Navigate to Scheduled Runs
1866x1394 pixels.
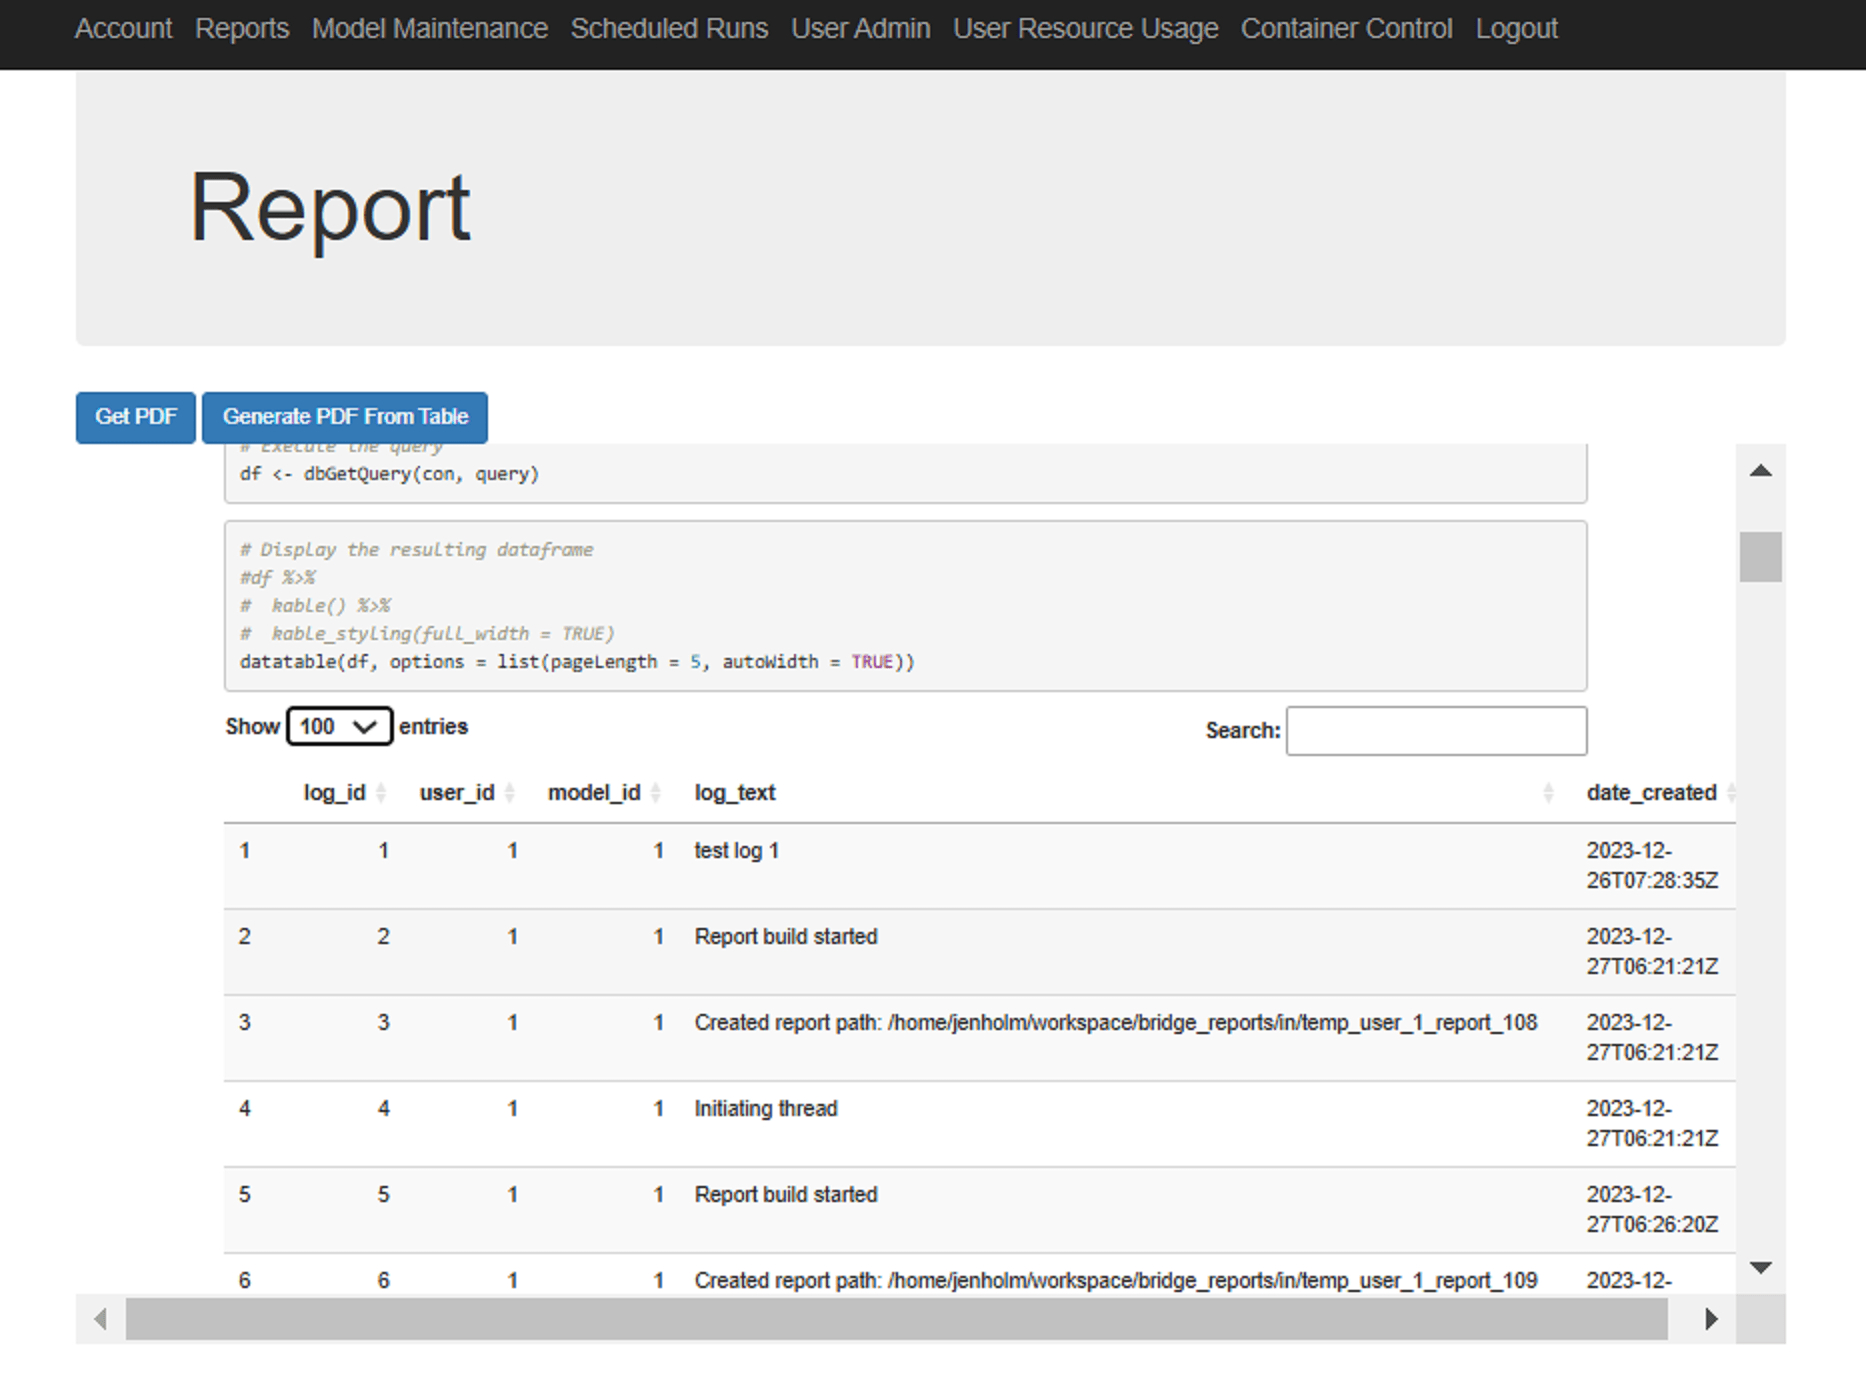669,29
